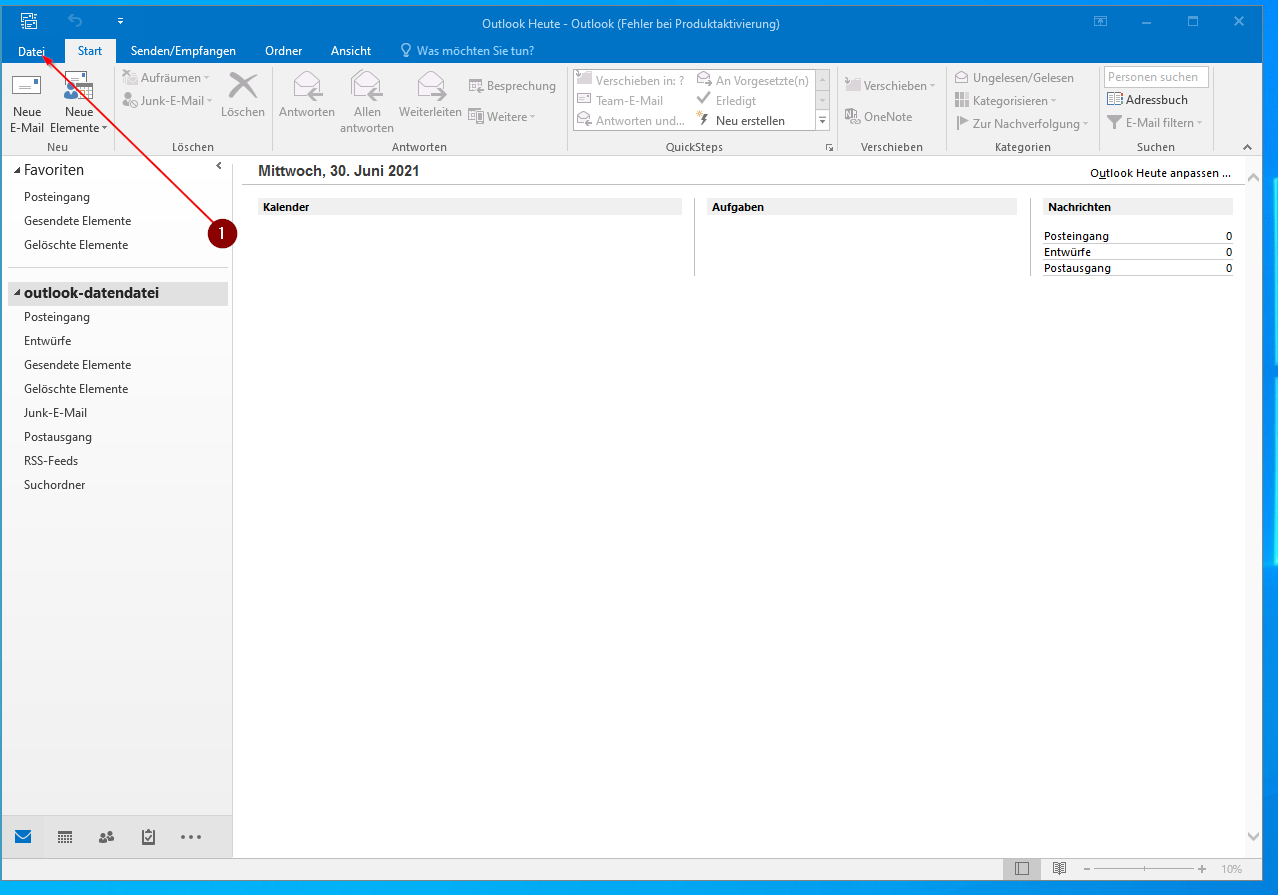The width and height of the screenshot is (1278, 895).
Task: Open the tasks clipboard icon
Action: (148, 837)
